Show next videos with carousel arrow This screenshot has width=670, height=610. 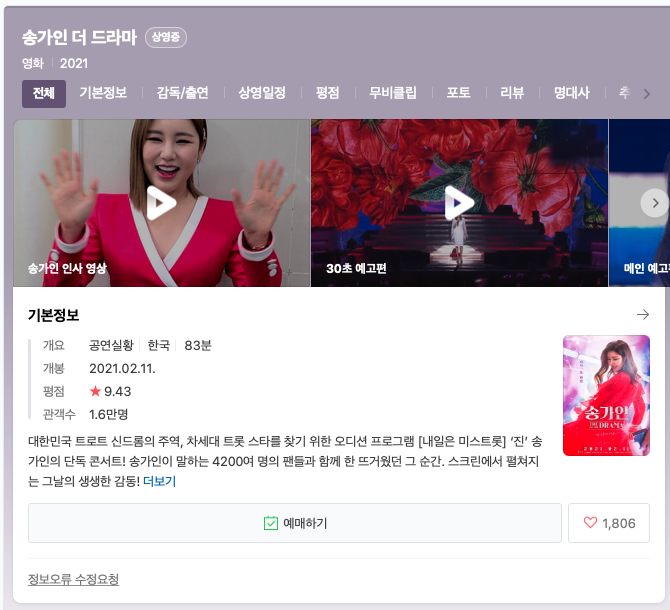click(x=655, y=203)
